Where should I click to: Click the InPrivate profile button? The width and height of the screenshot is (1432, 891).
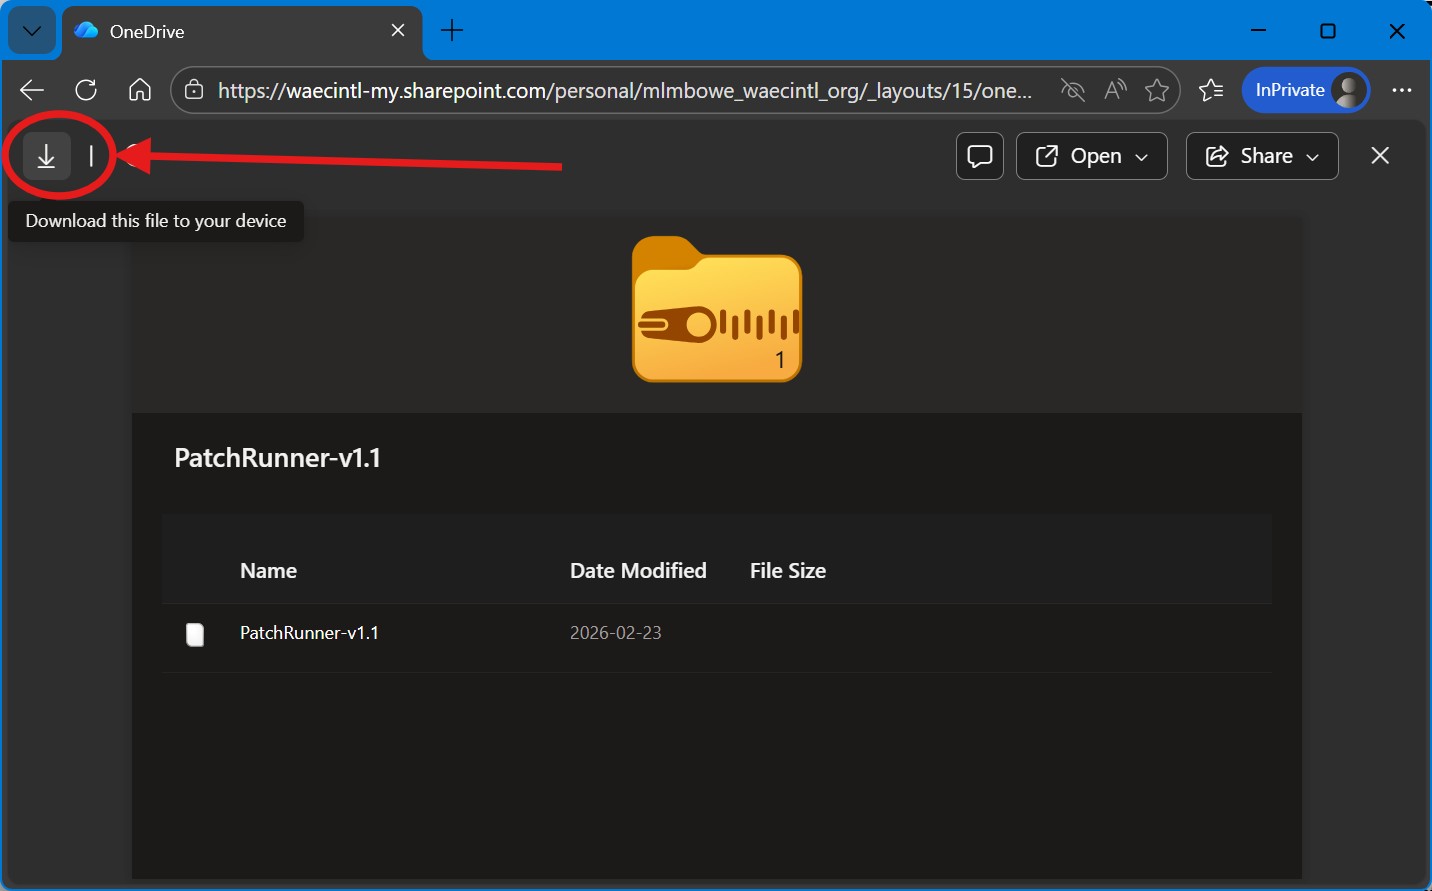click(x=1306, y=90)
